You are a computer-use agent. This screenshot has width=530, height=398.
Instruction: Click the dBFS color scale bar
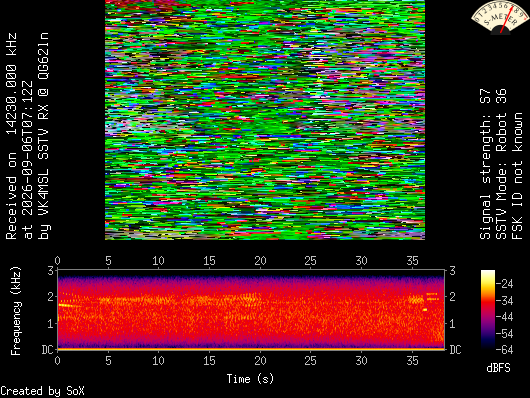point(488,309)
